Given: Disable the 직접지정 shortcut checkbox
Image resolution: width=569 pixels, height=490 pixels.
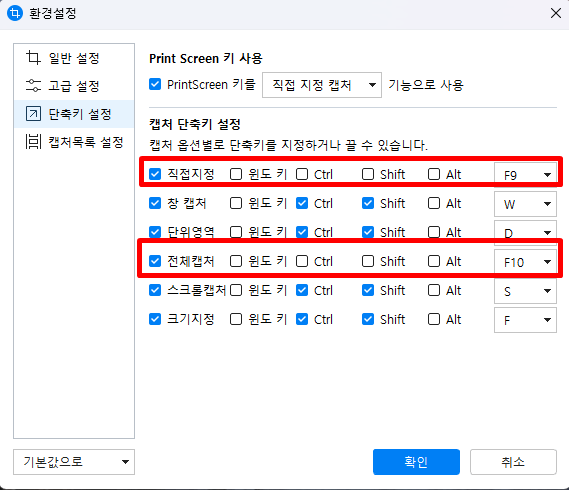Looking at the screenshot, I should pyautogui.click(x=155, y=174).
